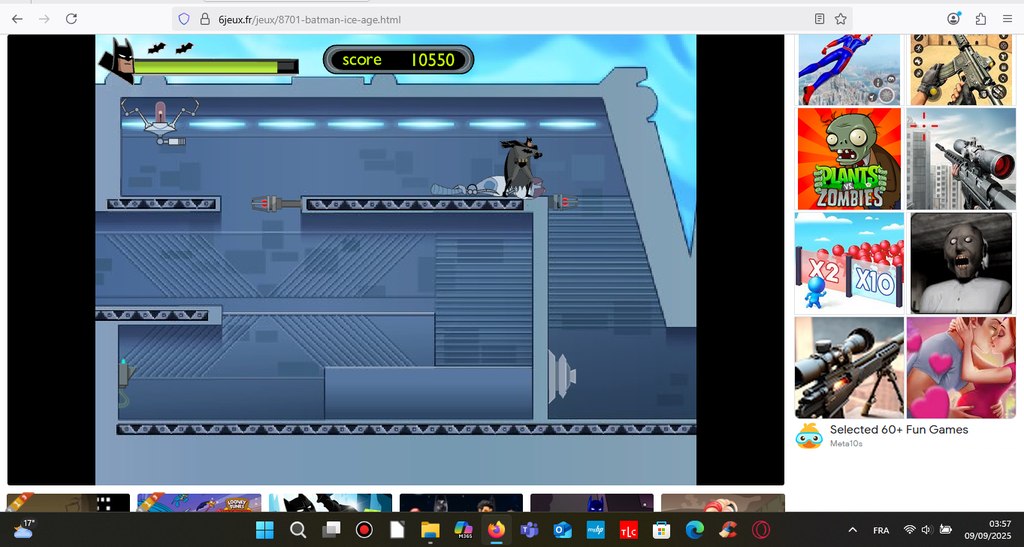Toggle reader view for this page
This screenshot has width=1024, height=547.
[x=819, y=19]
